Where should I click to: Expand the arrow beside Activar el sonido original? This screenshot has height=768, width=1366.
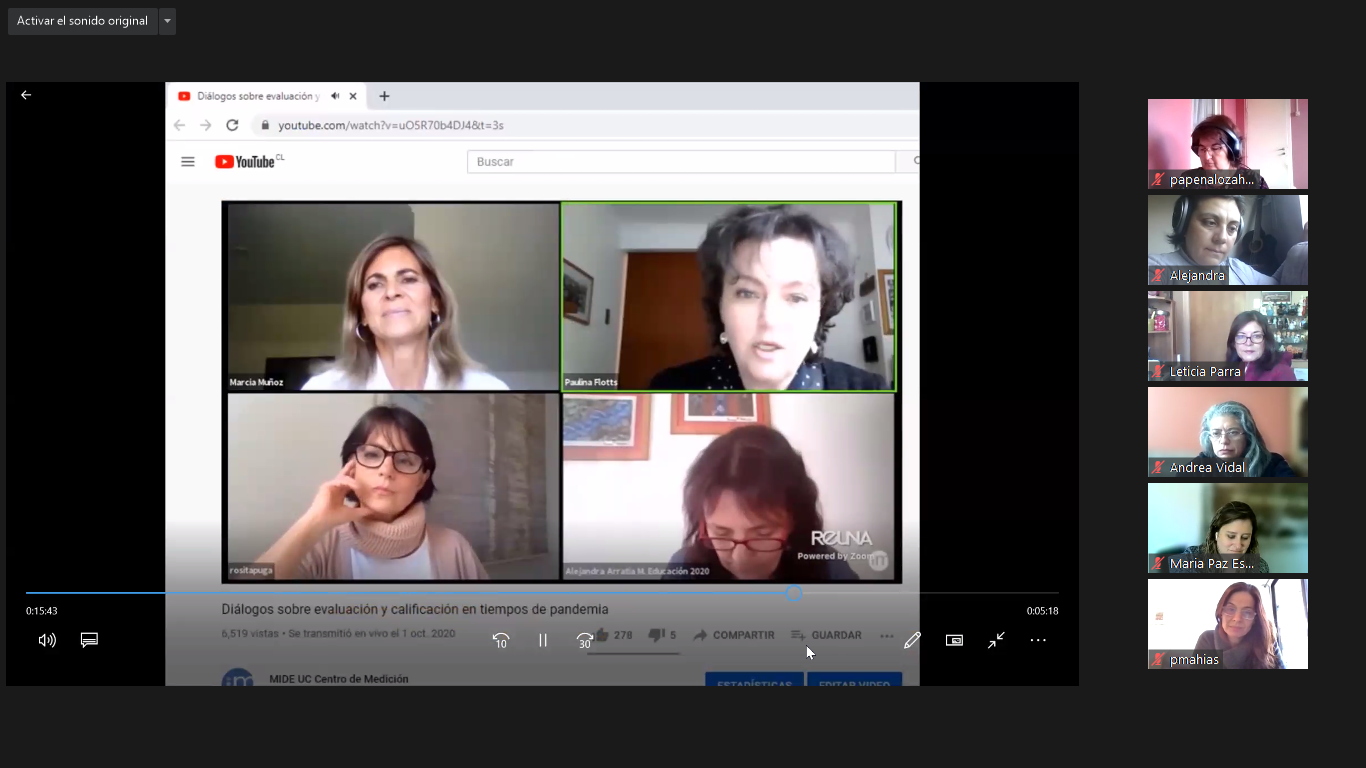coord(167,21)
